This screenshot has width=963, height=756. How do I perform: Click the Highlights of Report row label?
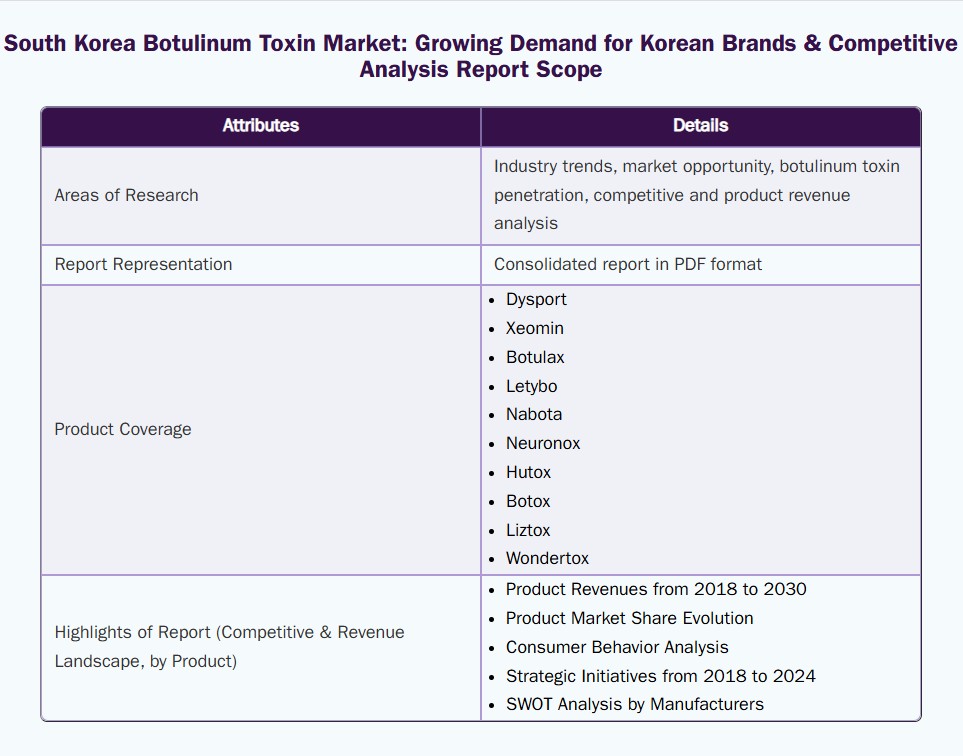coord(229,647)
